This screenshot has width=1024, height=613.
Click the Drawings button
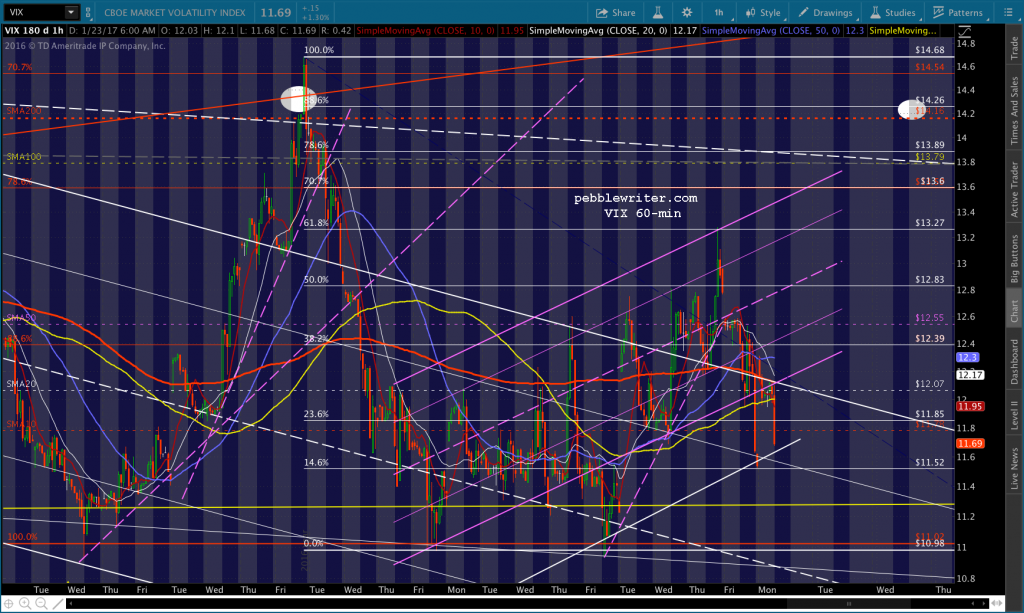point(825,12)
